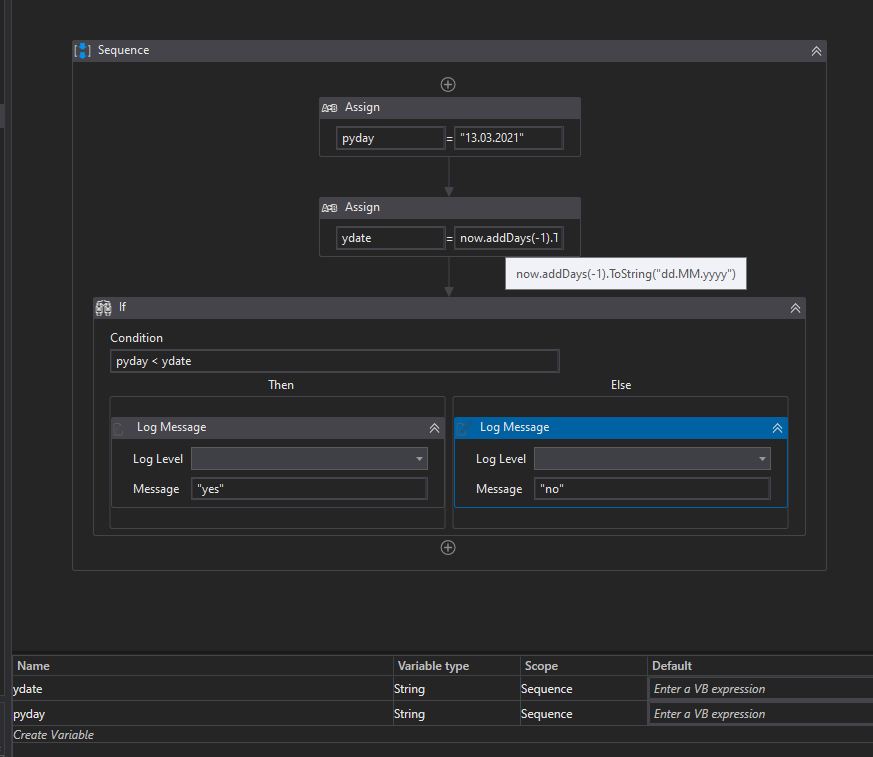Click the second Assign activity icon

tap(330, 208)
